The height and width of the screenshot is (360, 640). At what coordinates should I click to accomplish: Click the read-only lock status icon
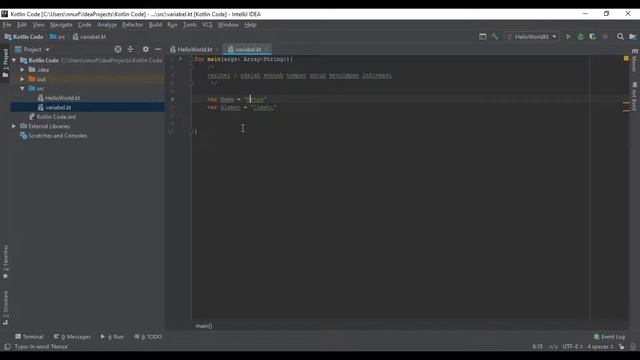click(621, 347)
